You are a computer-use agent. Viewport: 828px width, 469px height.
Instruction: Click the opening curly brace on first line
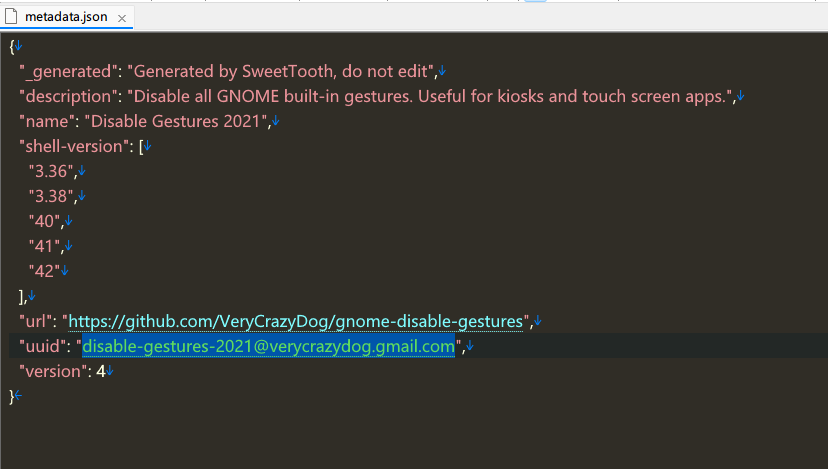click(x=12, y=46)
